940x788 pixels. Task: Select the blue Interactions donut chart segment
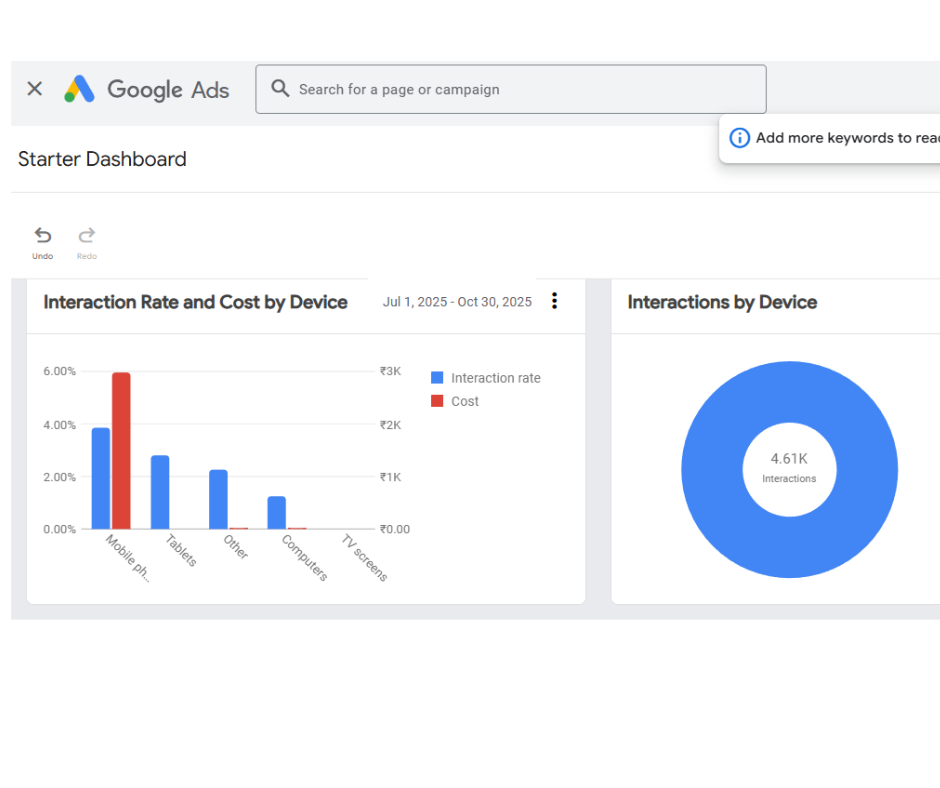790,390
